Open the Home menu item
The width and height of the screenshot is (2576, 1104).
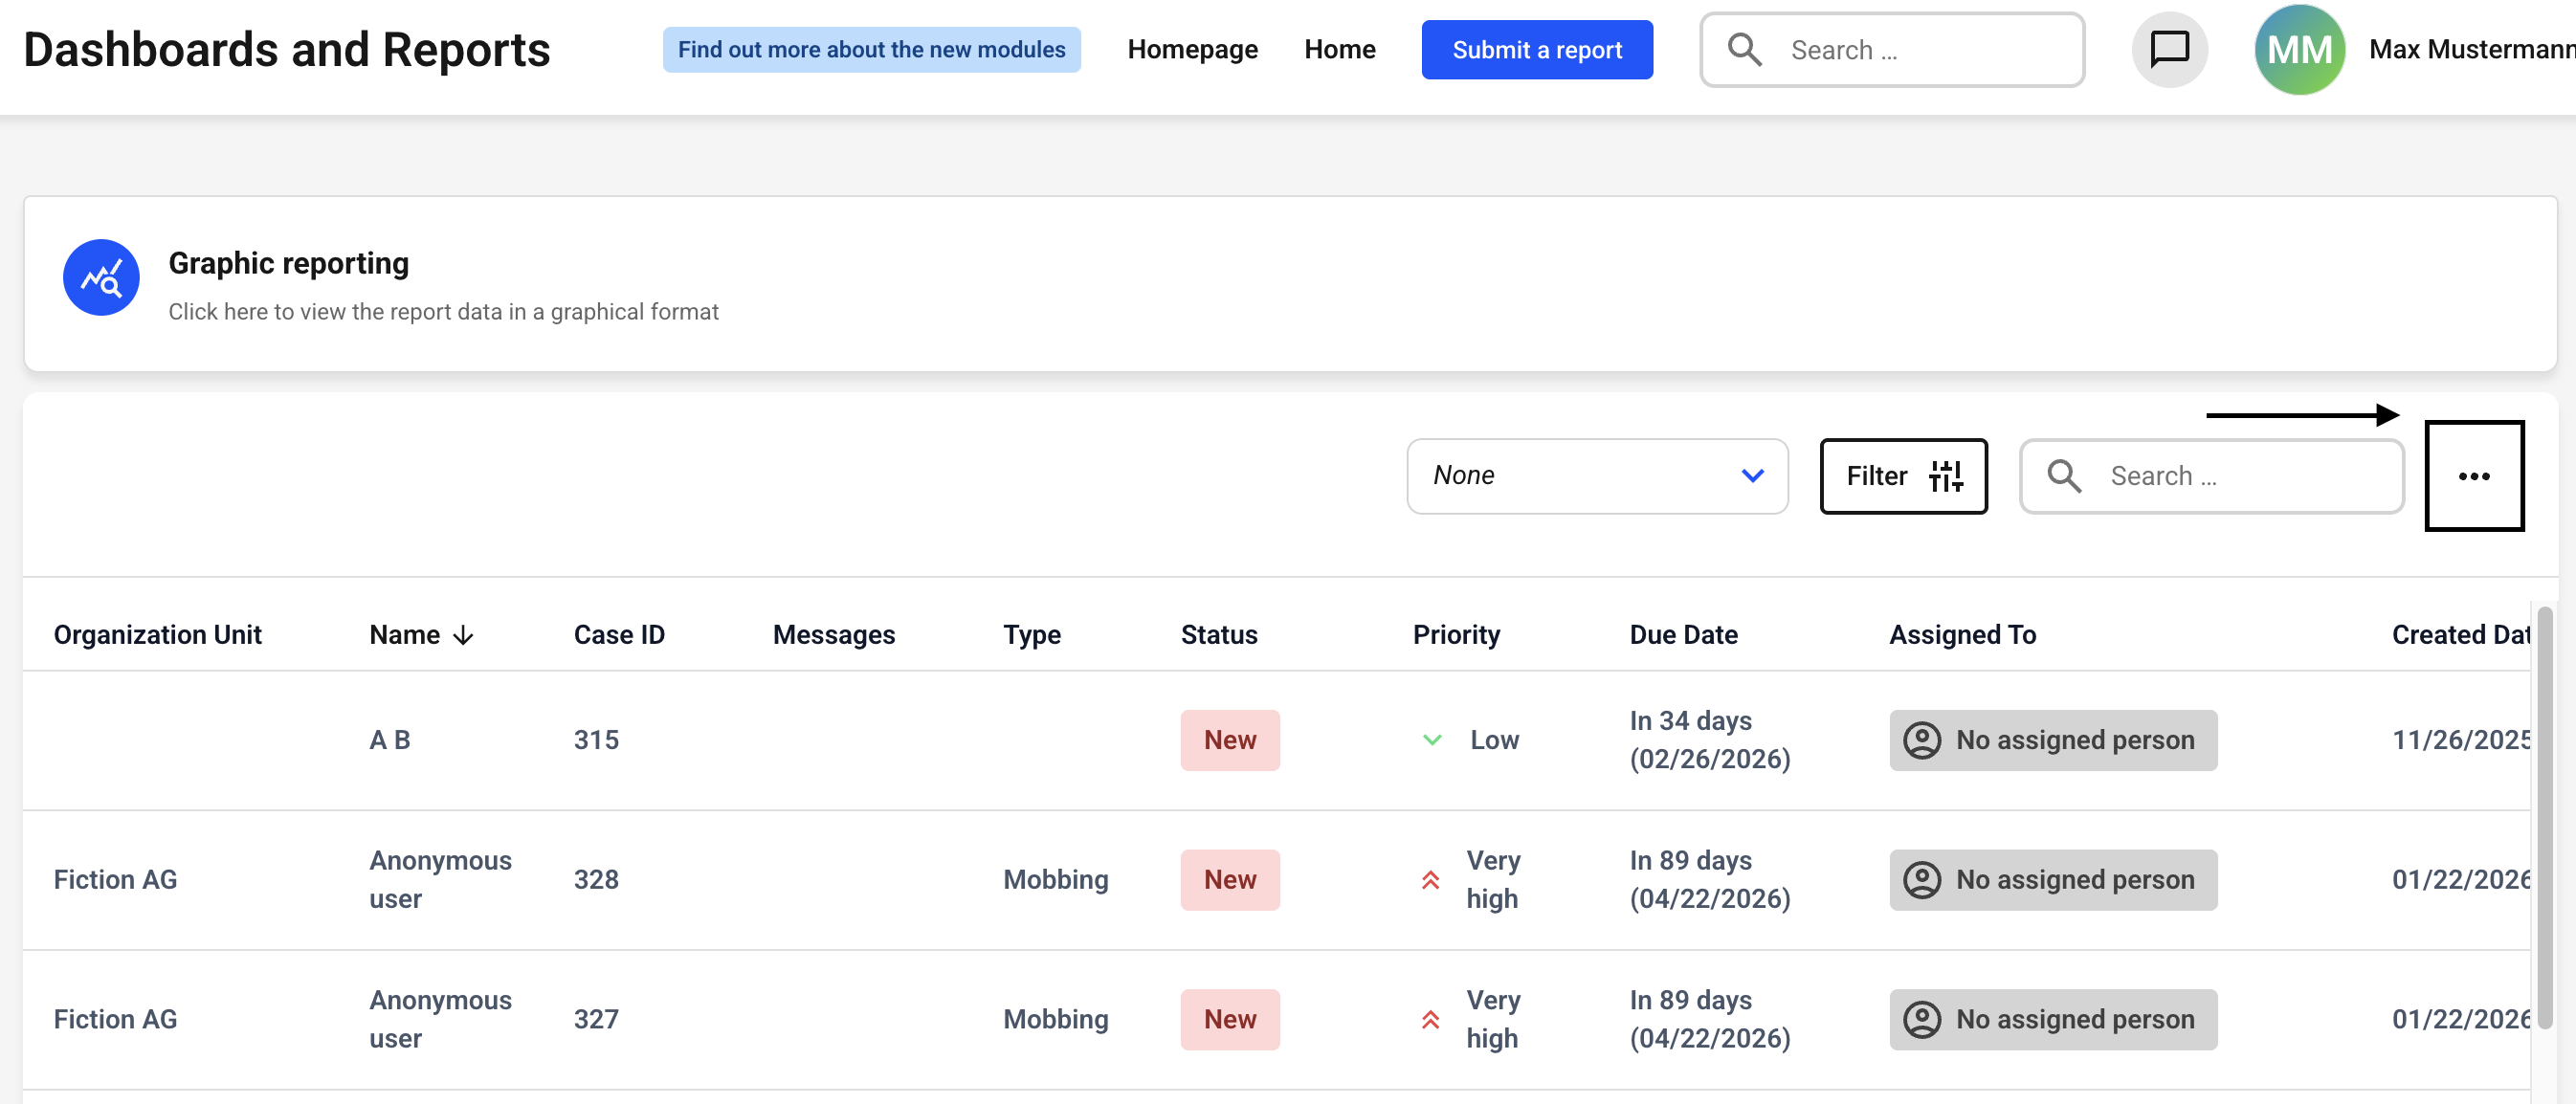point(1339,49)
